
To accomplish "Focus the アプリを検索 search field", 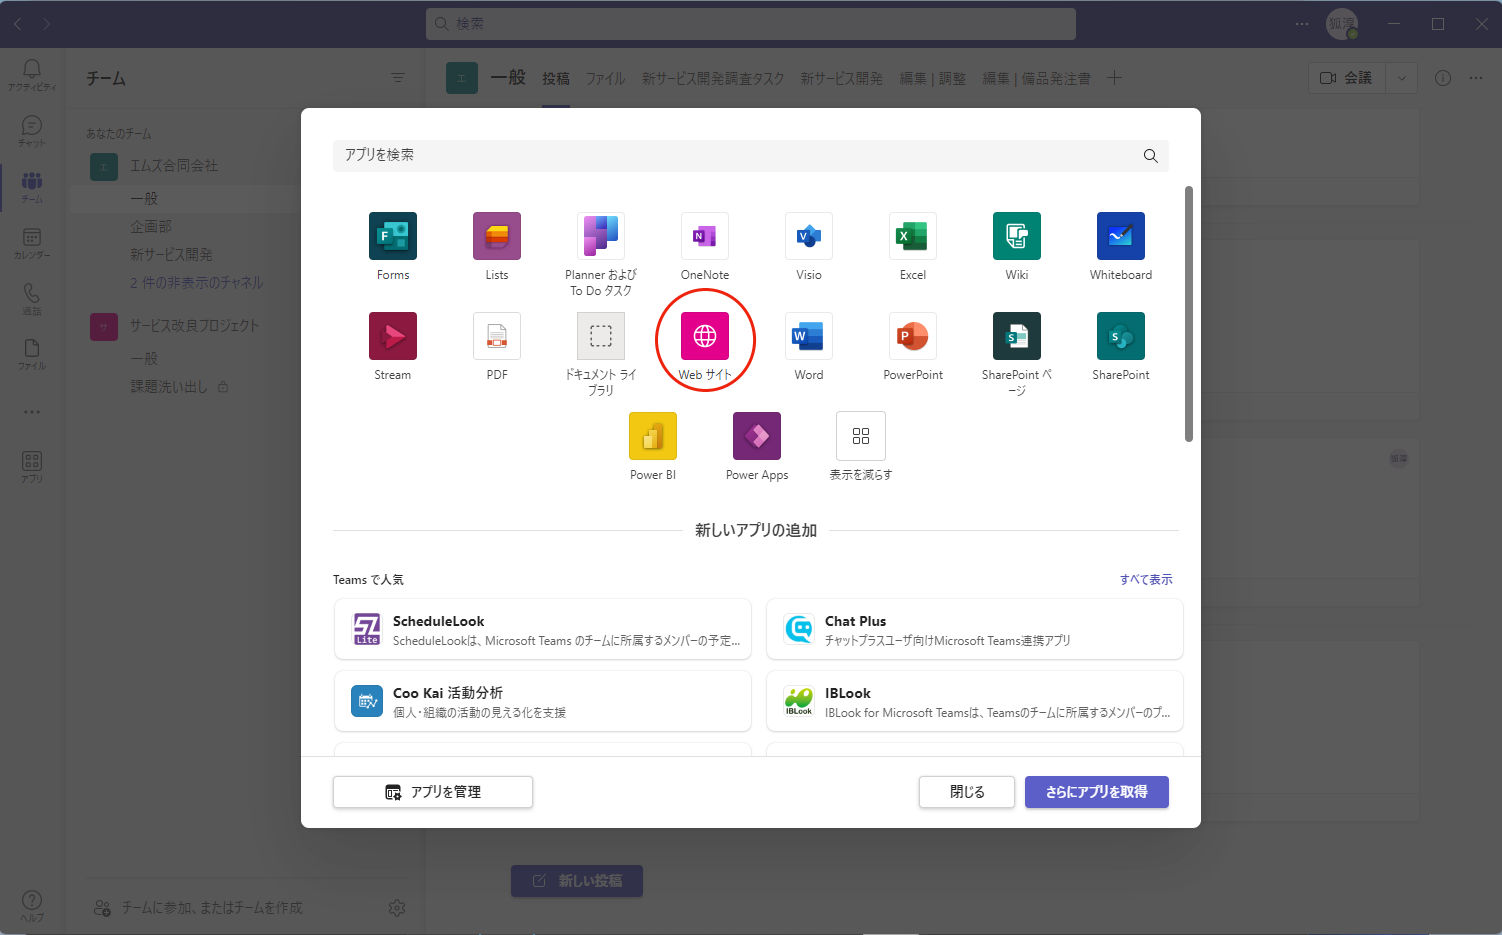I will [751, 155].
